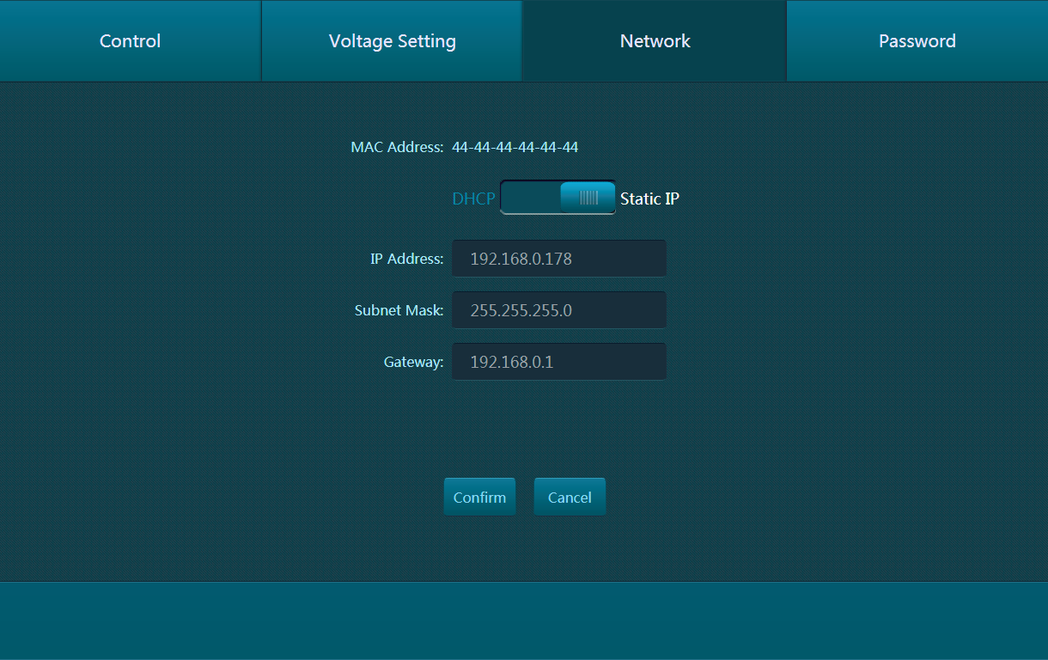Click the "MAC Address:" label
The image size is (1048, 660).
(x=396, y=147)
